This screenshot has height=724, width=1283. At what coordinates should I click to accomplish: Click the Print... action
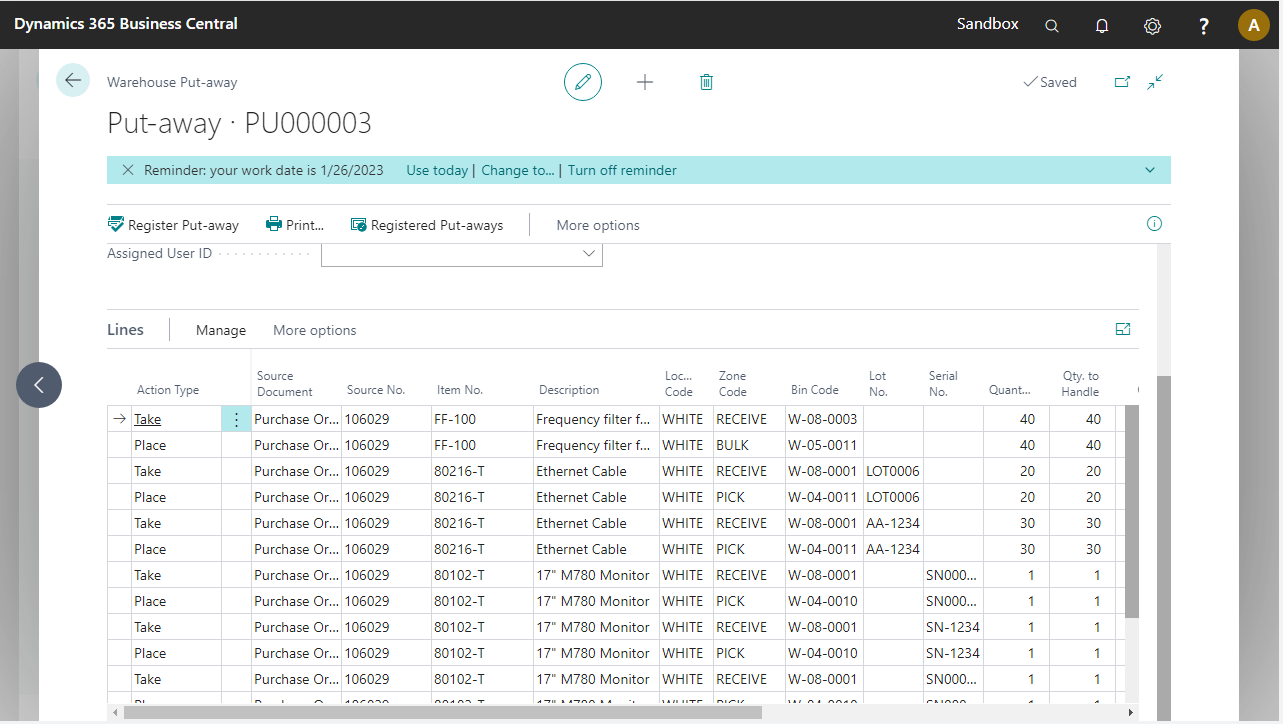295,225
